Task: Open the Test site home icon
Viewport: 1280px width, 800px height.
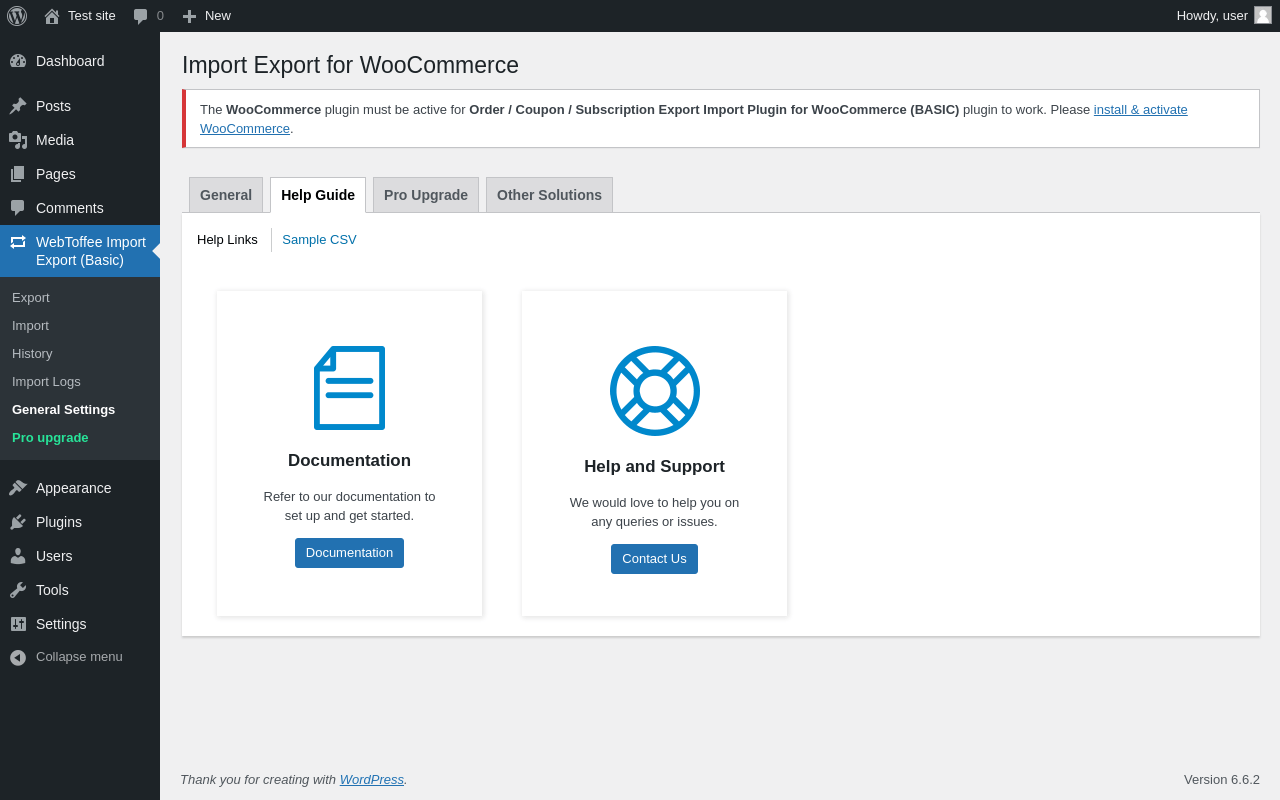Action: [x=52, y=16]
